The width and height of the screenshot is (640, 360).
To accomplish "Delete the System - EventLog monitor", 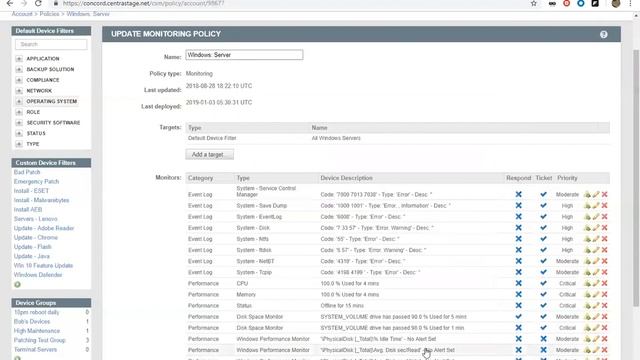I will (604, 217).
